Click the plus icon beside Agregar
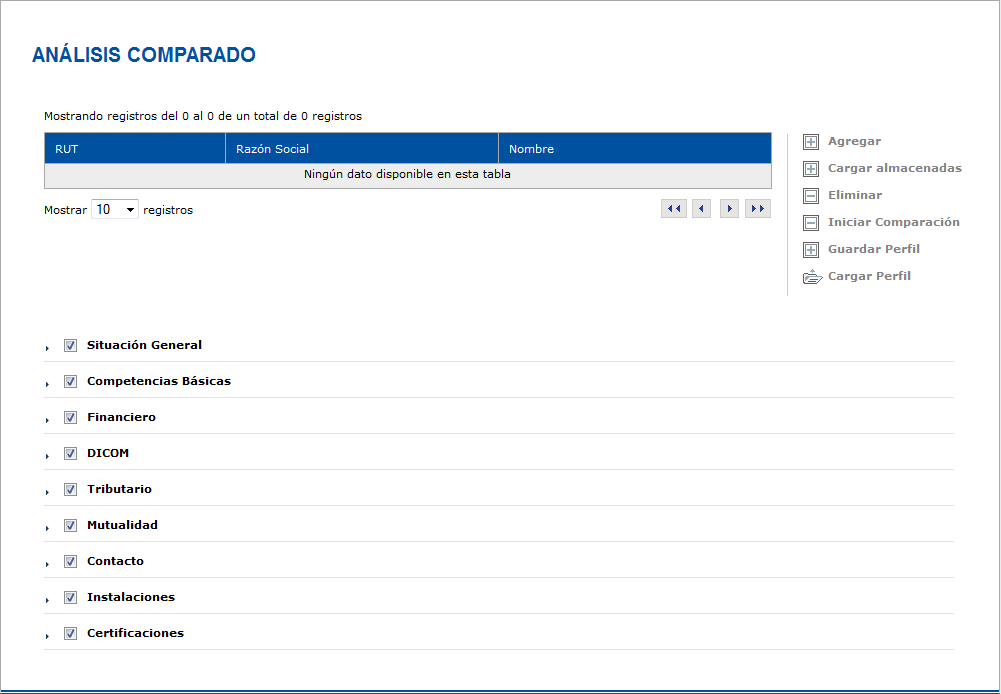The height and width of the screenshot is (694, 1001). (811, 142)
